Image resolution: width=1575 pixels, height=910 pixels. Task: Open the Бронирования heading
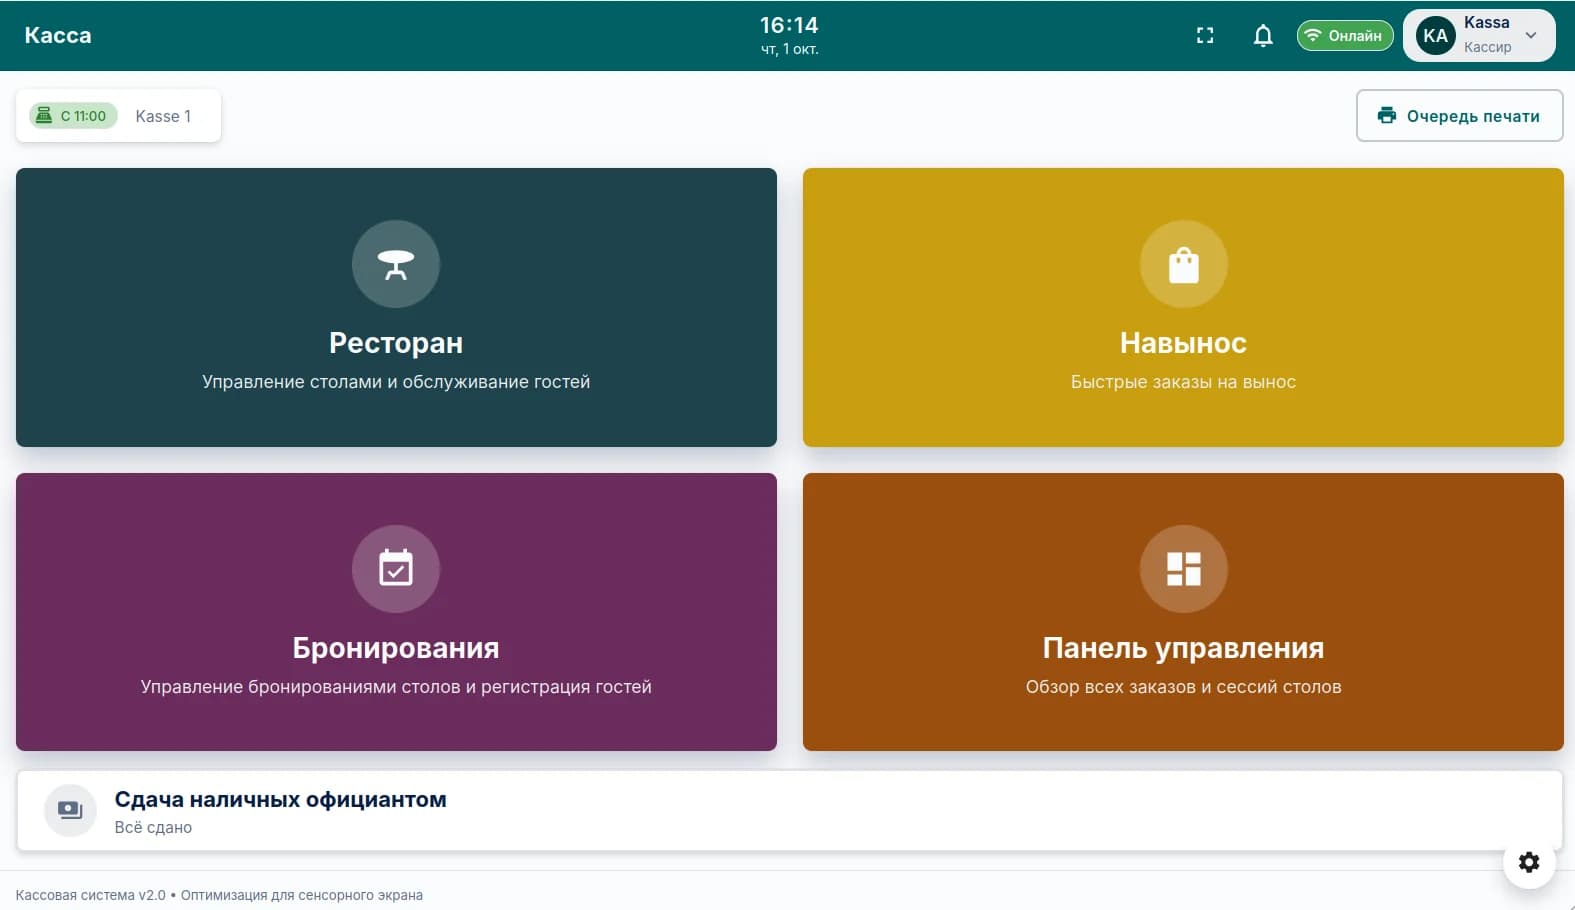(396, 648)
